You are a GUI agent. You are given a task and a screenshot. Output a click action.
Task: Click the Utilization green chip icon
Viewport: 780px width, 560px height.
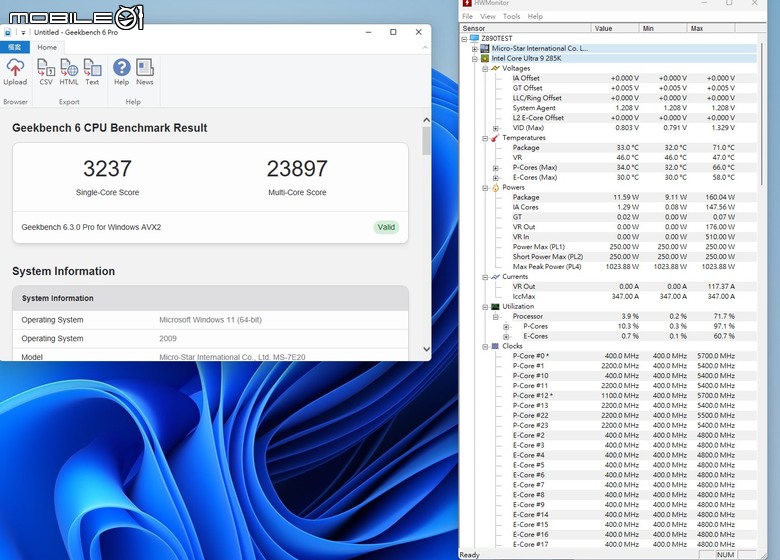pos(495,306)
